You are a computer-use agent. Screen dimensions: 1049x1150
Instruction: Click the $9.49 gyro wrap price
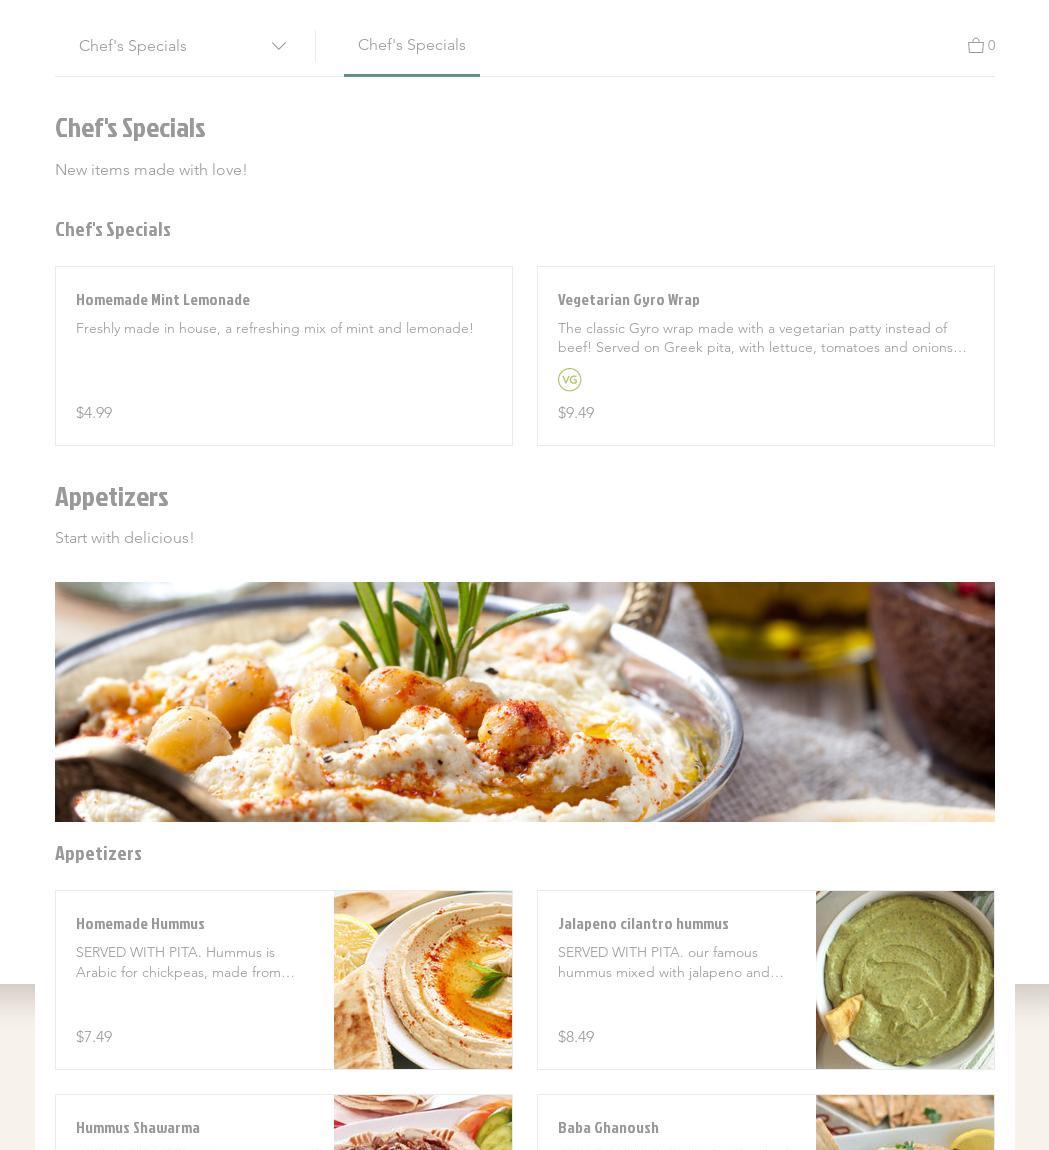(x=576, y=413)
